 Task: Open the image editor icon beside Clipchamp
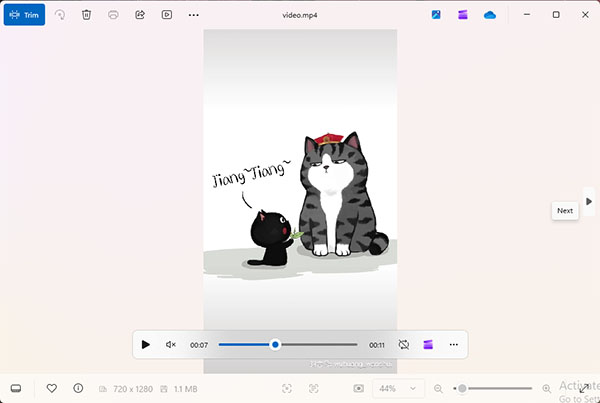[x=436, y=15]
